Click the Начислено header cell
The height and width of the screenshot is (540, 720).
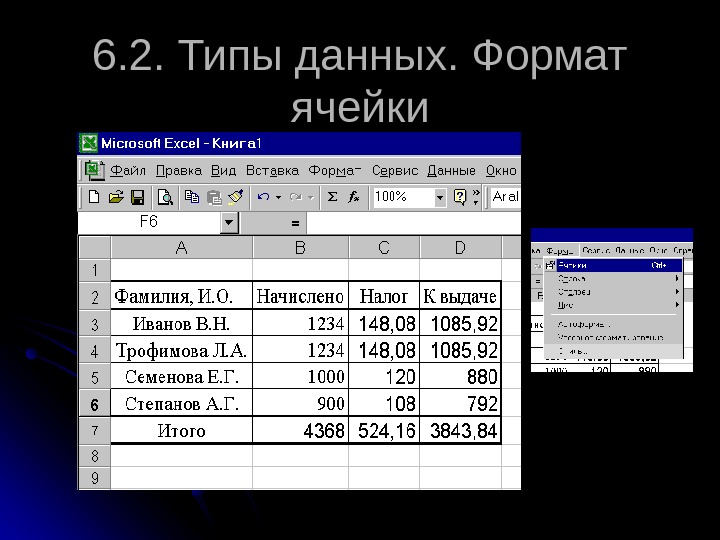(x=300, y=296)
